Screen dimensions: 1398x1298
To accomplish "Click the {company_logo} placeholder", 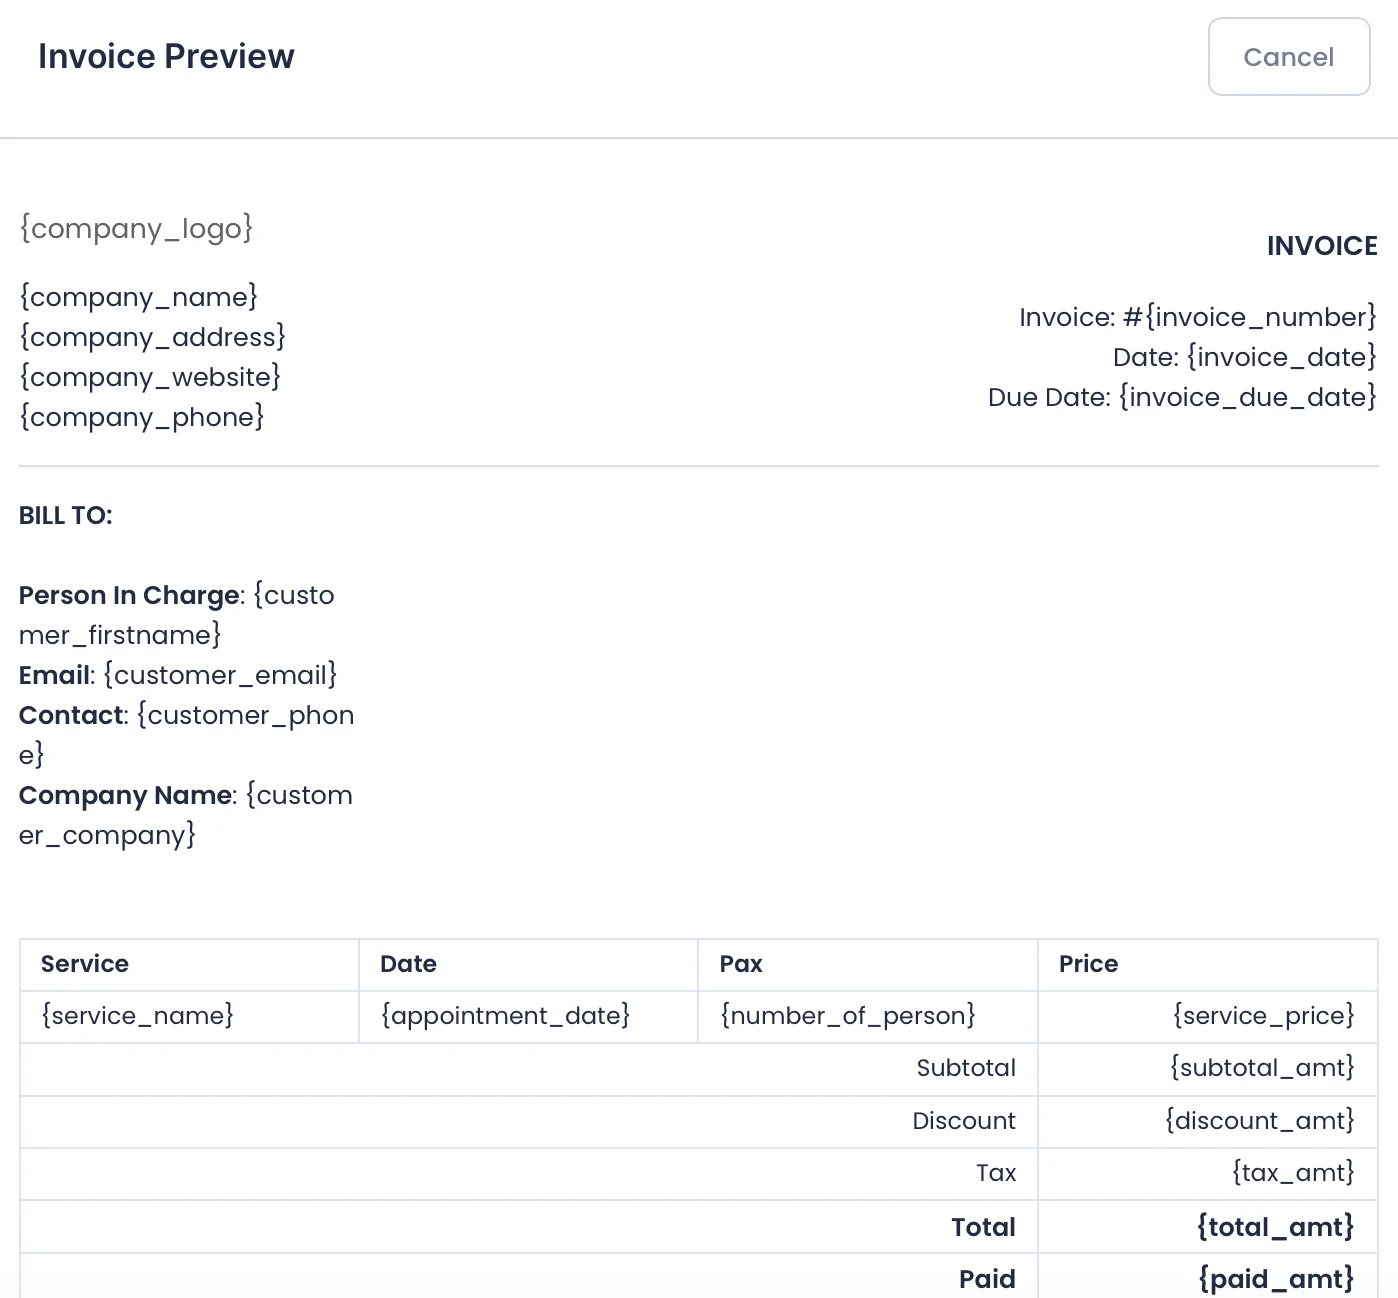I will tap(136, 229).
